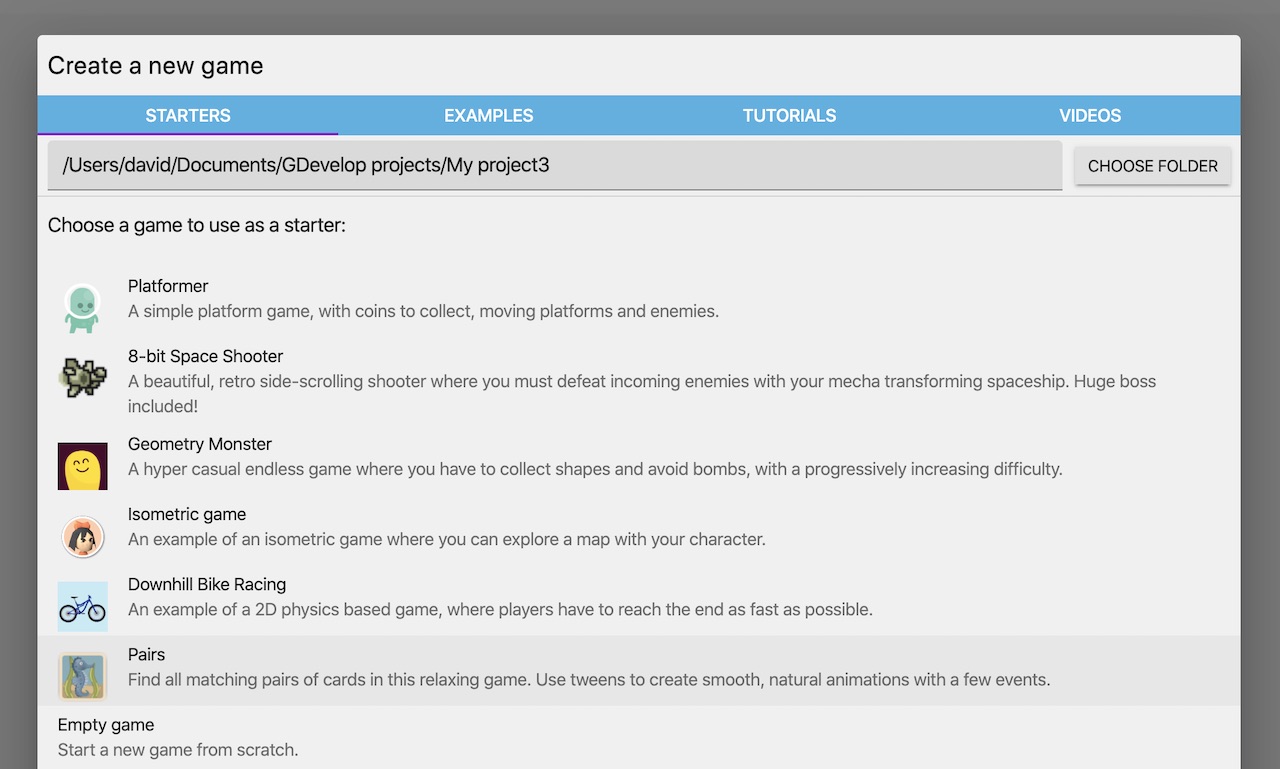Screen dimensions: 1280x769
Task: Switch to the Starters tab
Action: (188, 116)
